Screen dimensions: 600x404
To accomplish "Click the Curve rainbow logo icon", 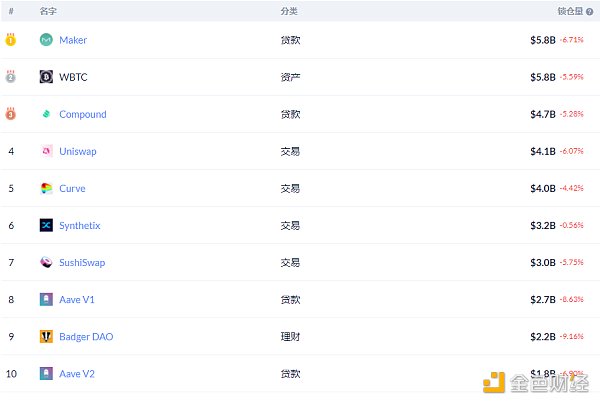I will [x=46, y=188].
